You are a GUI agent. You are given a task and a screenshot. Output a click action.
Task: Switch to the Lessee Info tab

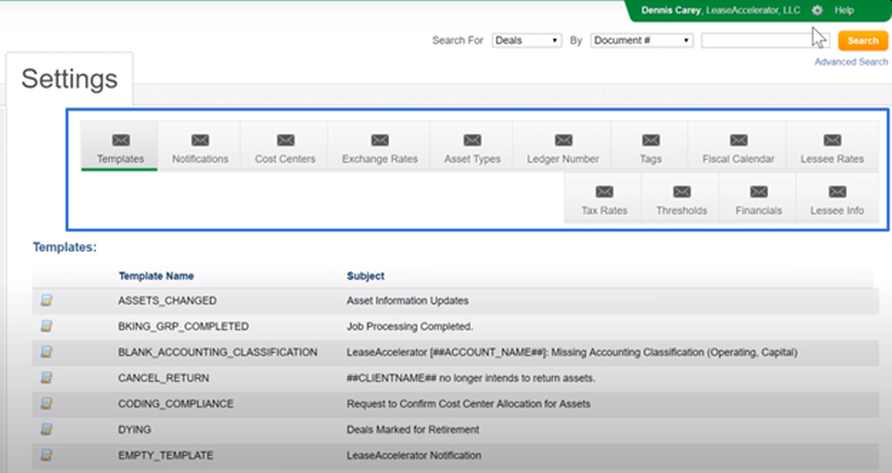[x=837, y=199]
